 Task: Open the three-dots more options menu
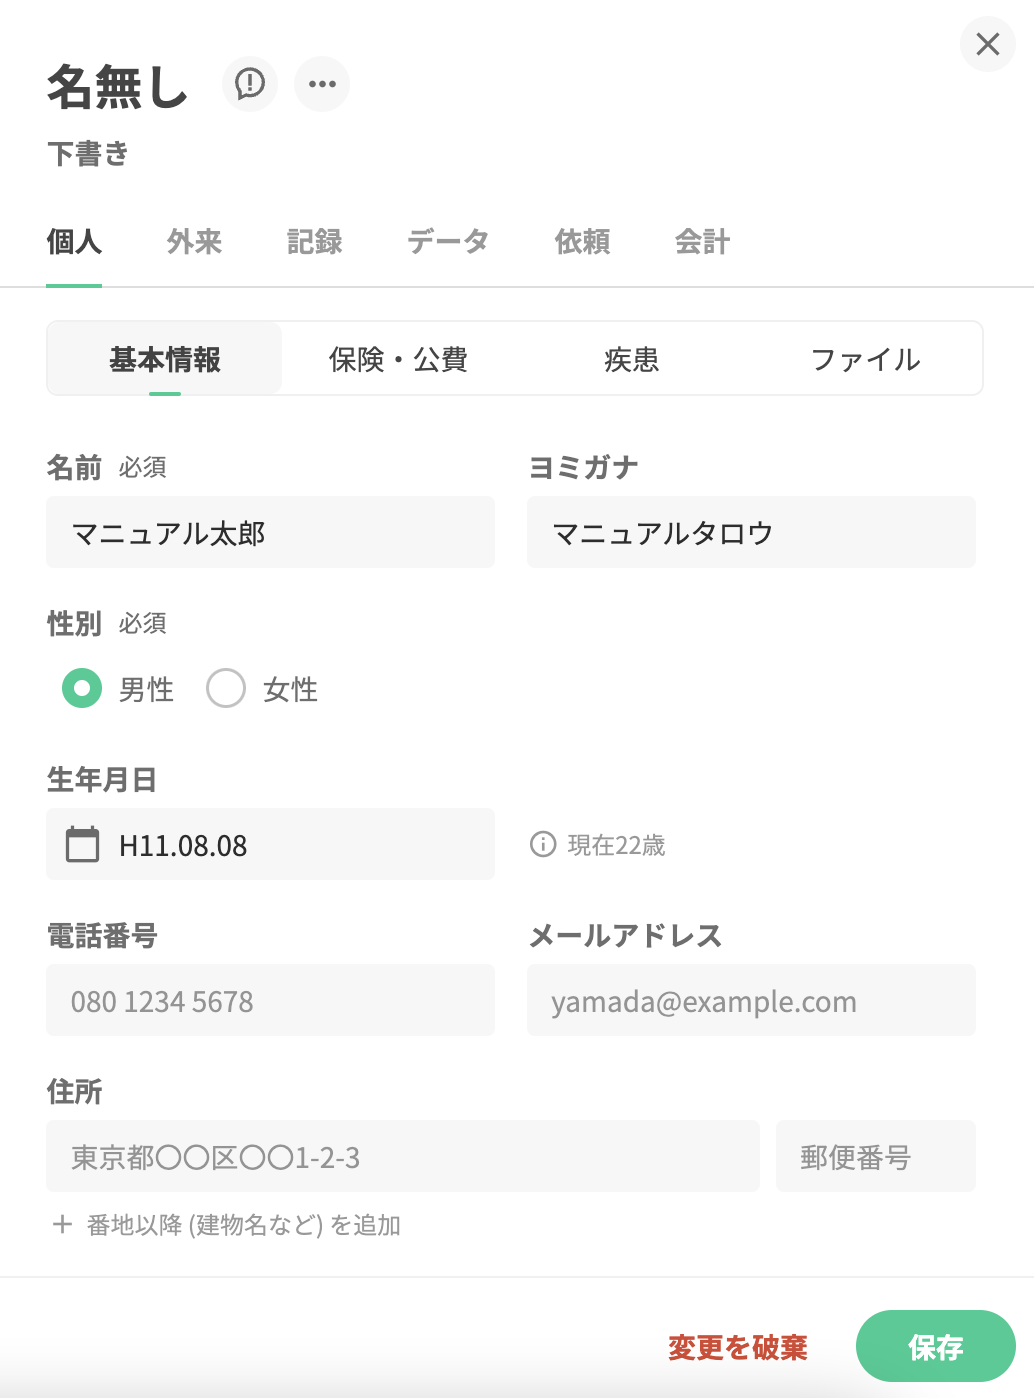tap(322, 84)
